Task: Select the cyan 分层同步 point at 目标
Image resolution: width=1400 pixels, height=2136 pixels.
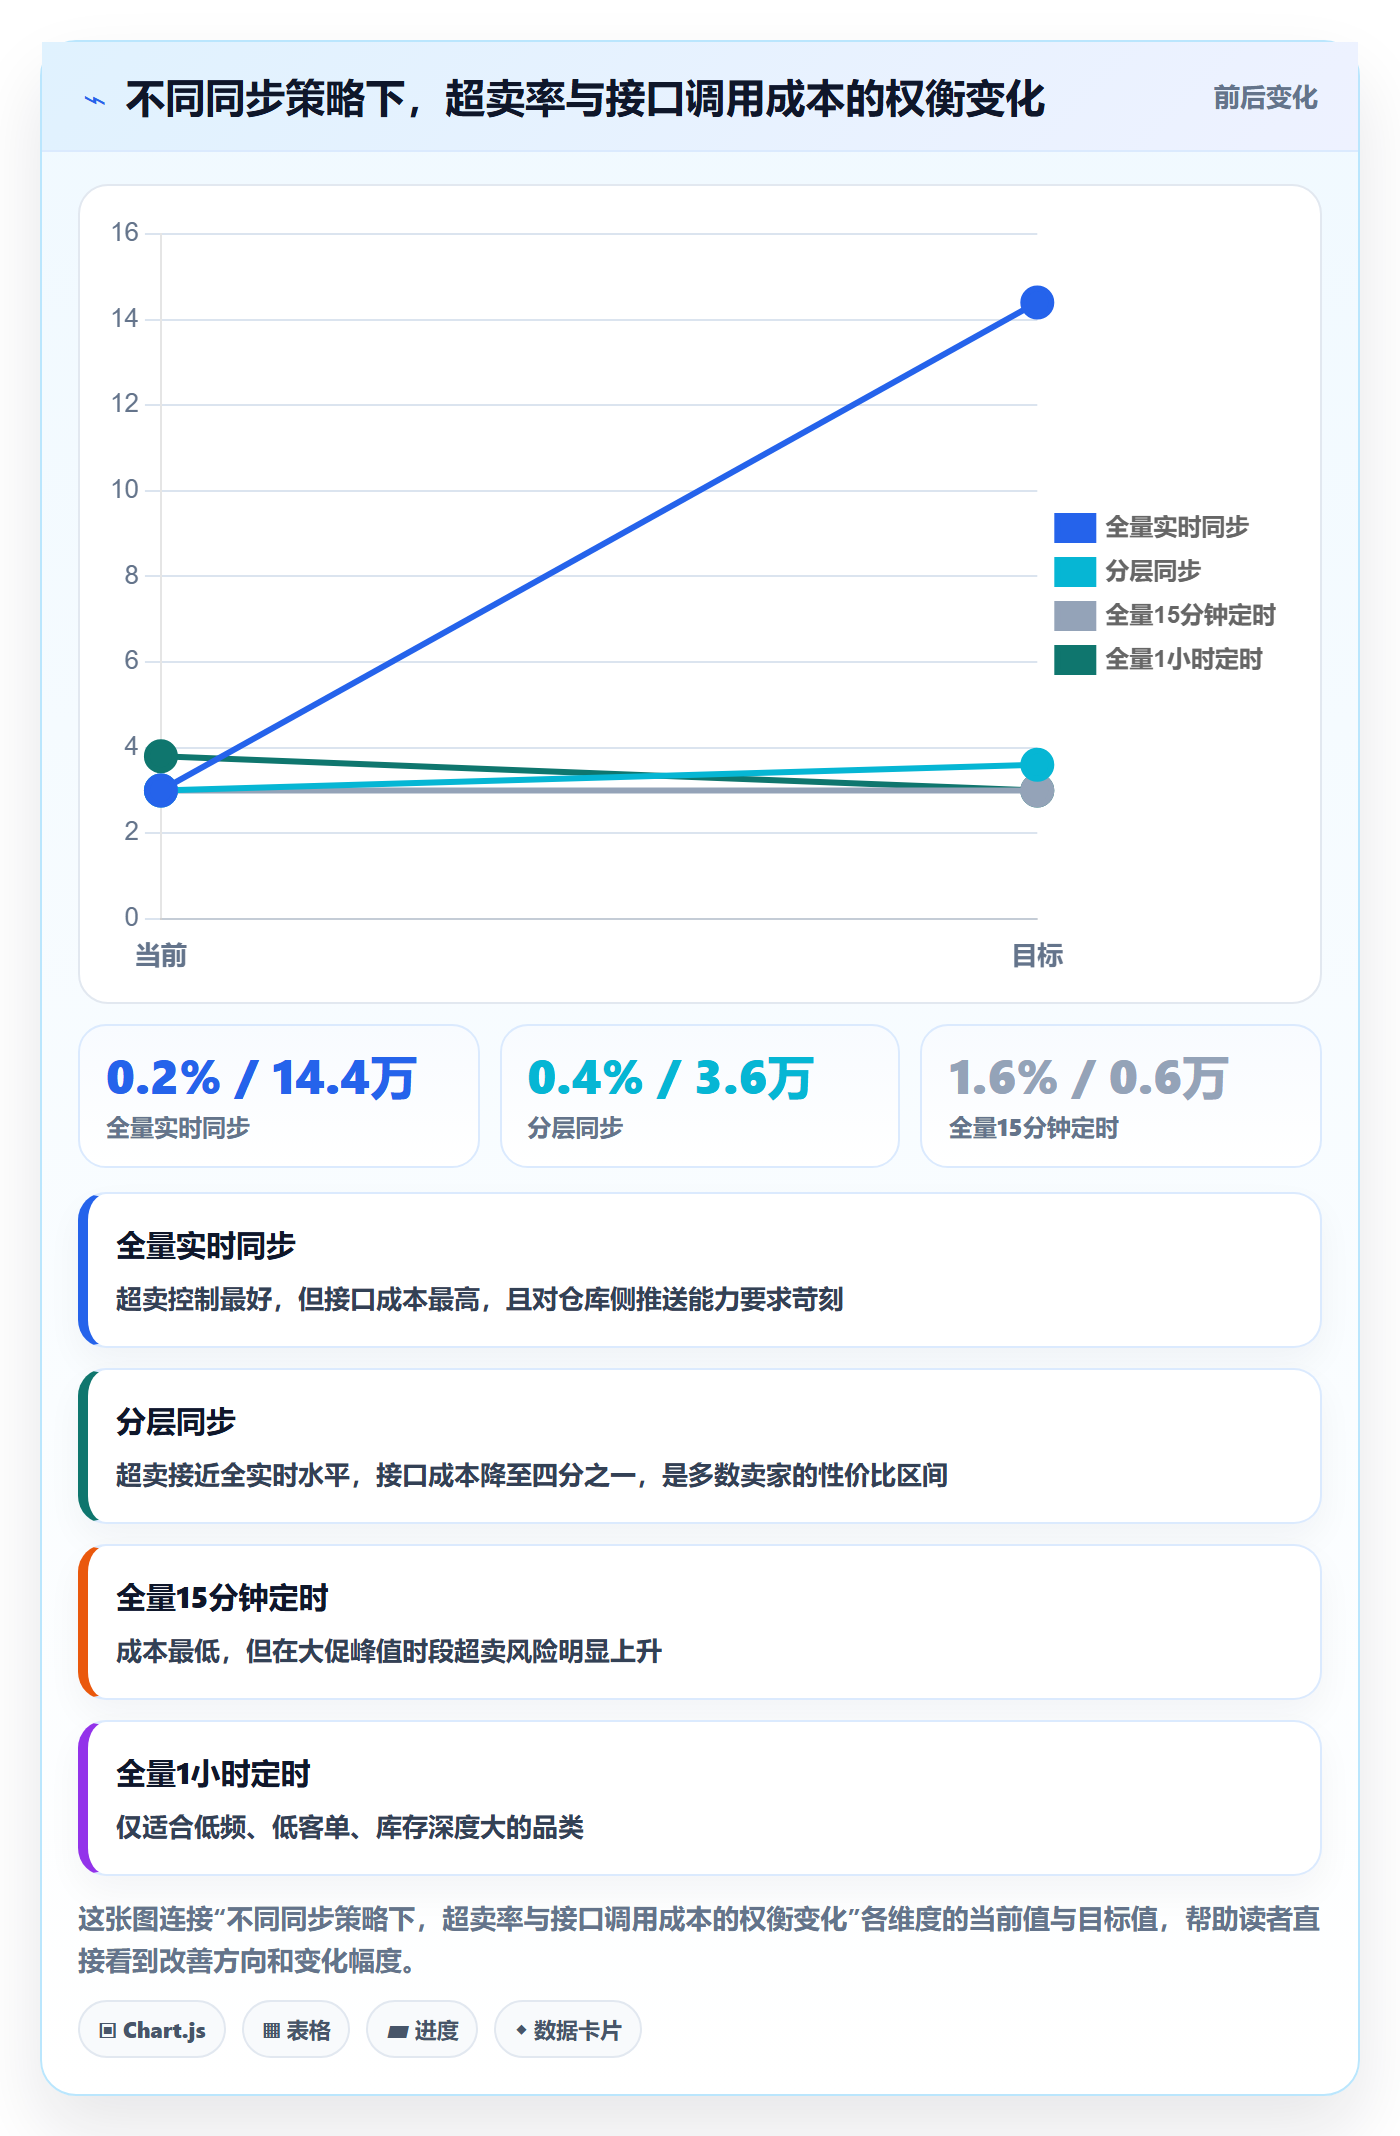Action: click(1037, 765)
